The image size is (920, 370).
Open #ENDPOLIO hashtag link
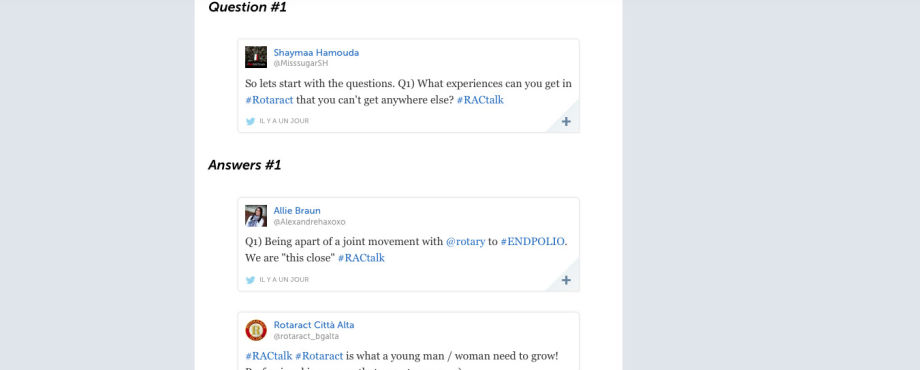coord(533,242)
